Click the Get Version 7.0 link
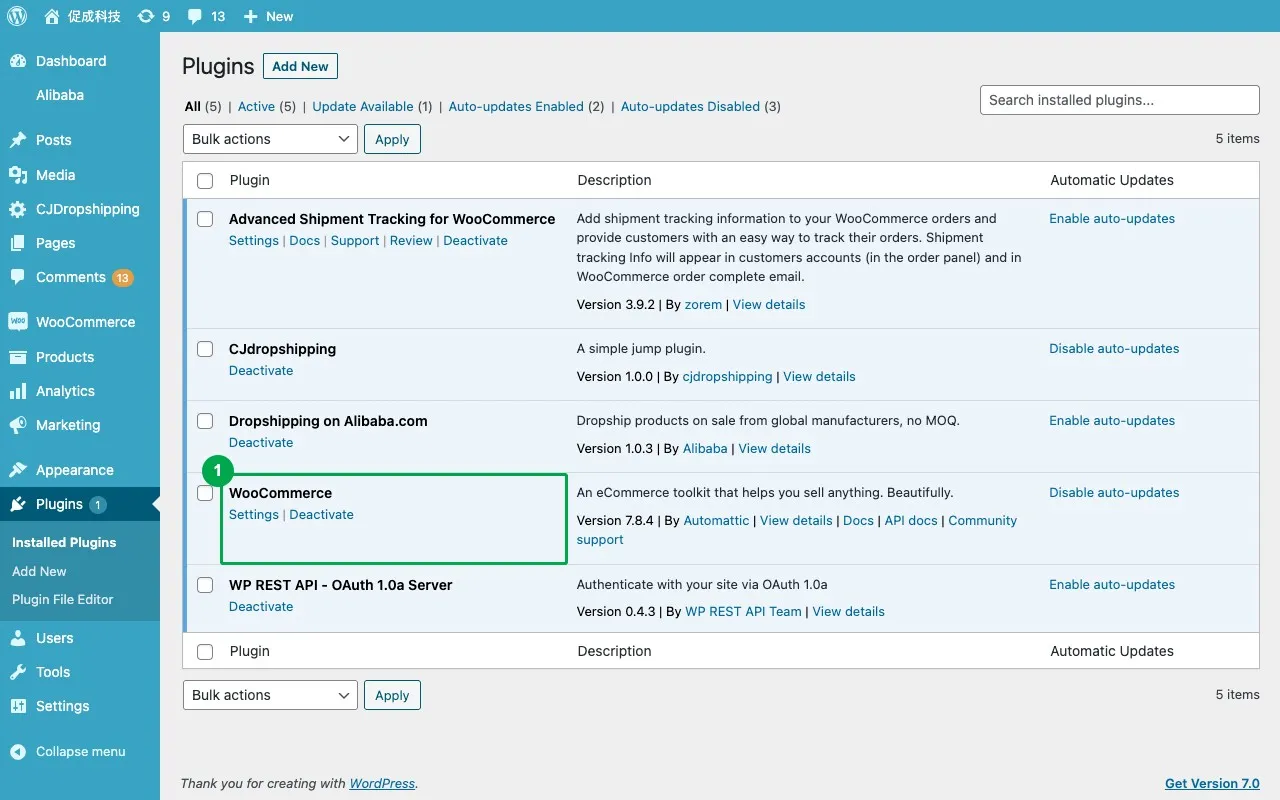Image resolution: width=1280 pixels, height=800 pixels. [x=1212, y=783]
